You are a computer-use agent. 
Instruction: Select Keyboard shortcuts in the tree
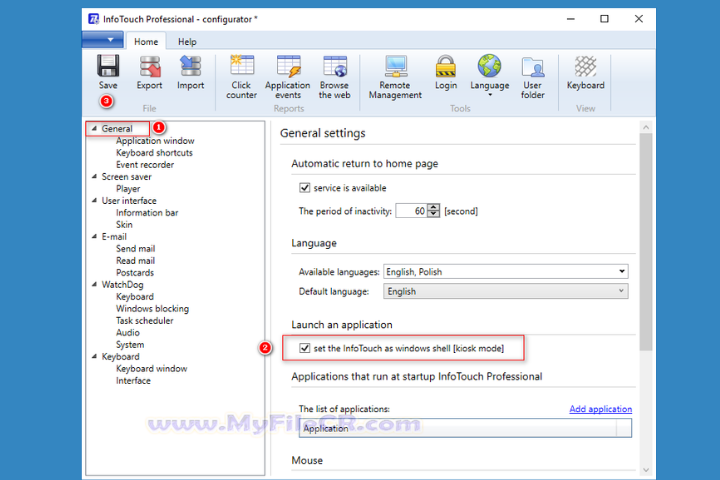[154, 152]
